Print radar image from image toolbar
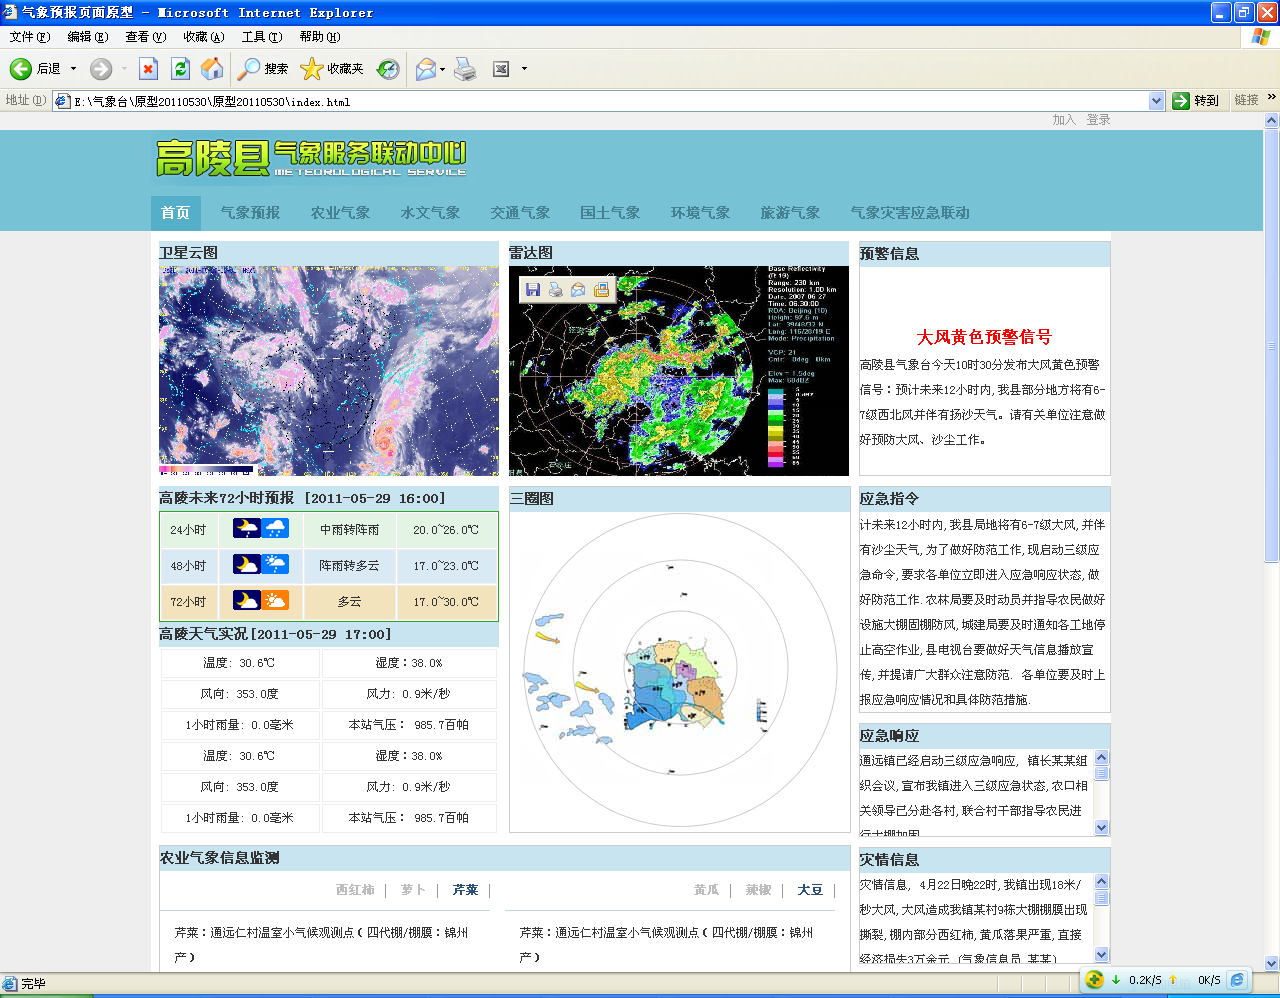Screen dimensions: 1280x998 [555, 290]
